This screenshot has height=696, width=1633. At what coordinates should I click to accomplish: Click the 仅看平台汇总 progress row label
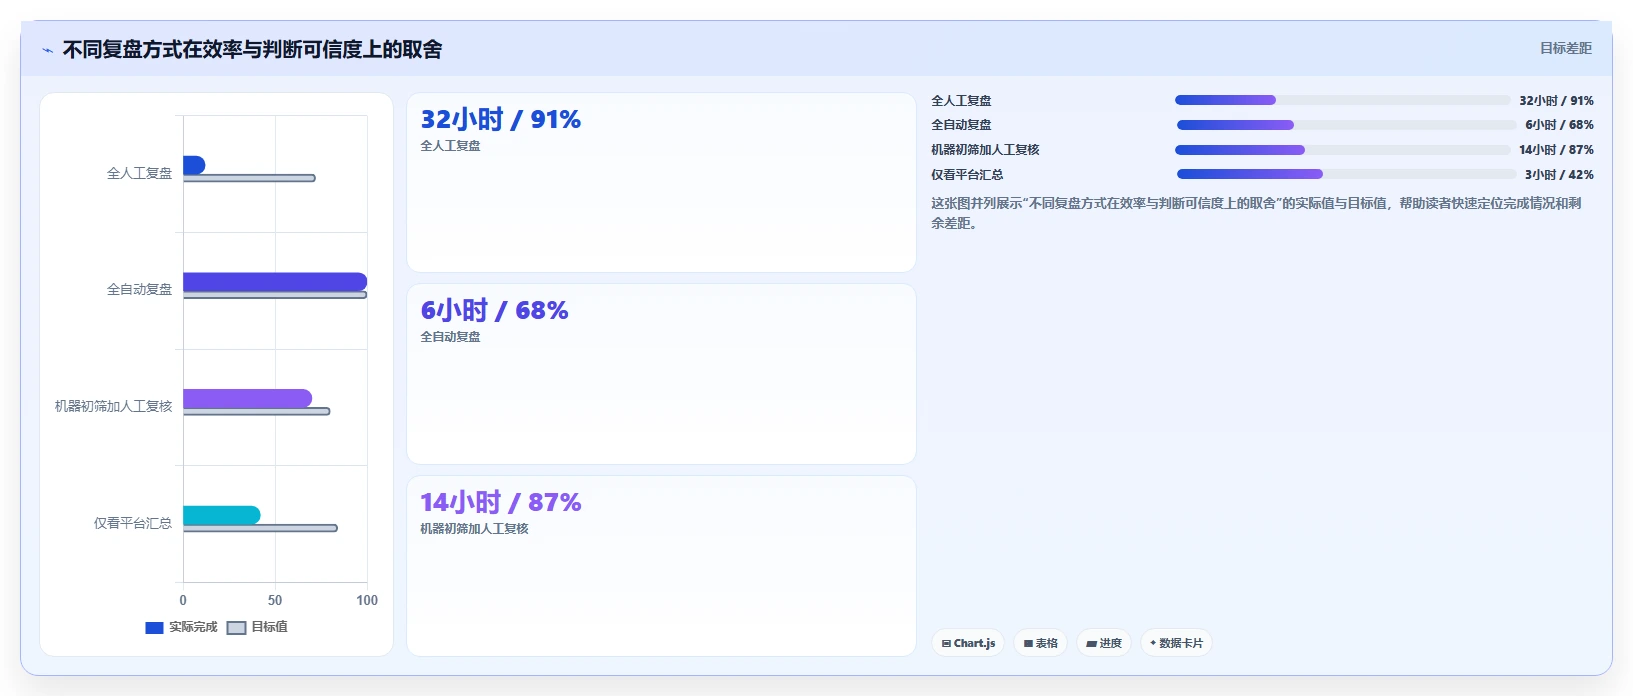coord(967,174)
